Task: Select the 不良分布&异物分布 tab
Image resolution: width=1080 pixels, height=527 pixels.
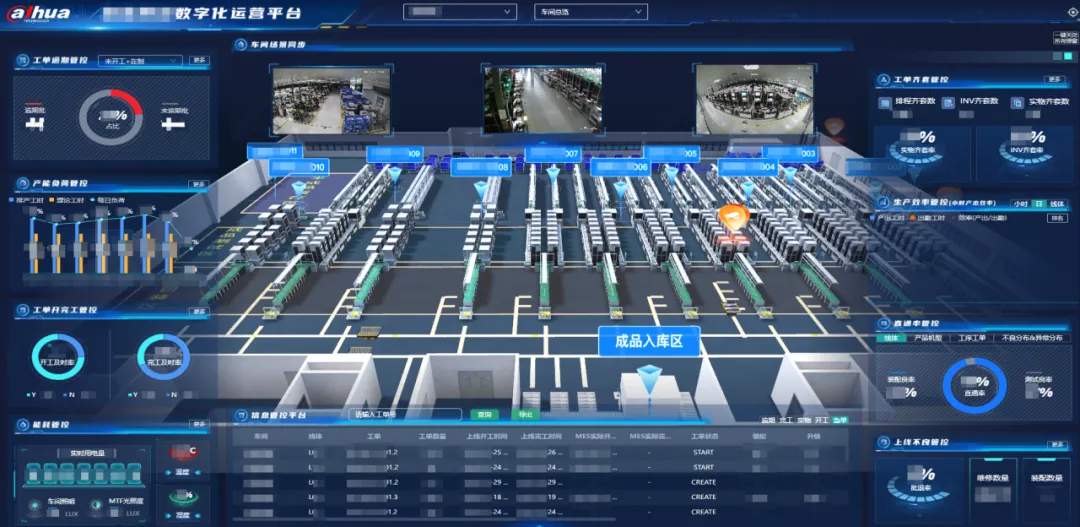Action: point(1033,338)
